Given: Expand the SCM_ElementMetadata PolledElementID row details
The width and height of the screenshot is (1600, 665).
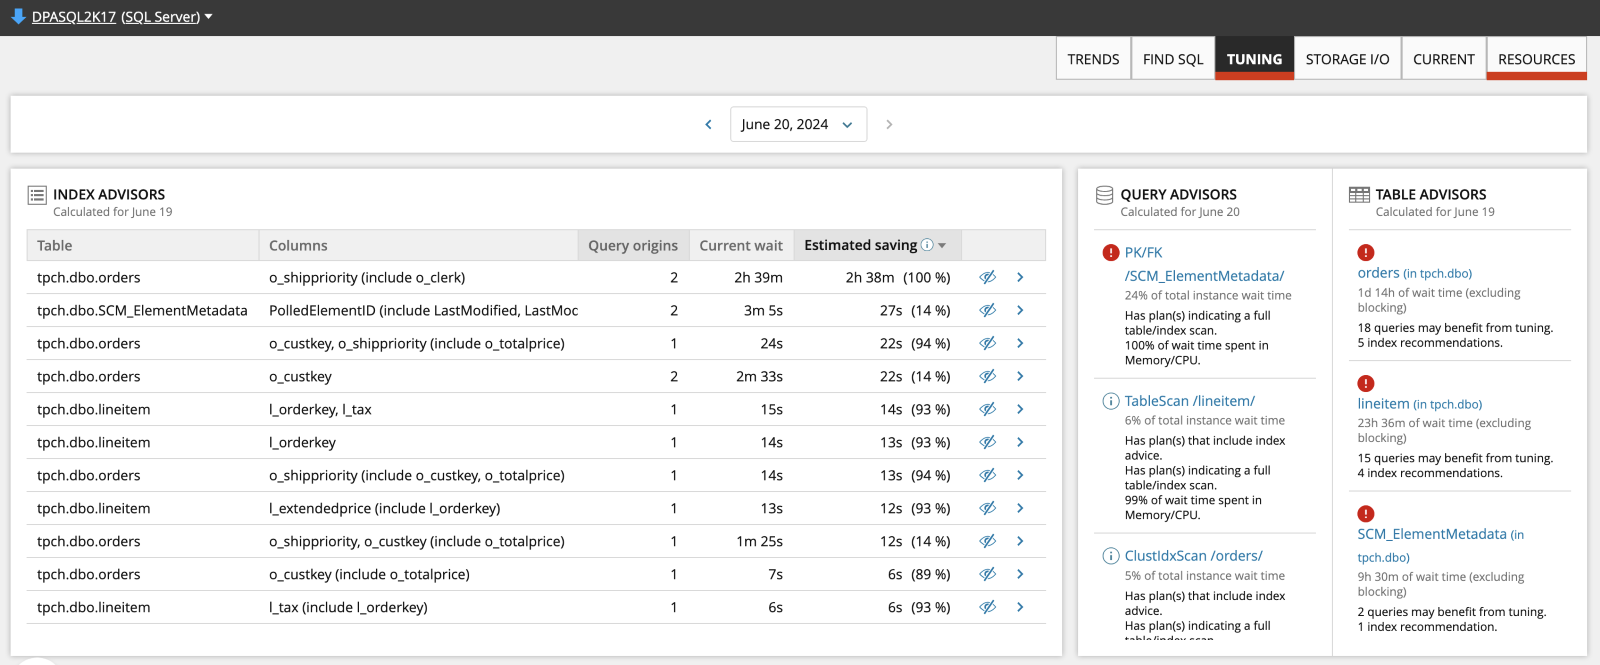Looking at the screenshot, I should [x=1020, y=310].
